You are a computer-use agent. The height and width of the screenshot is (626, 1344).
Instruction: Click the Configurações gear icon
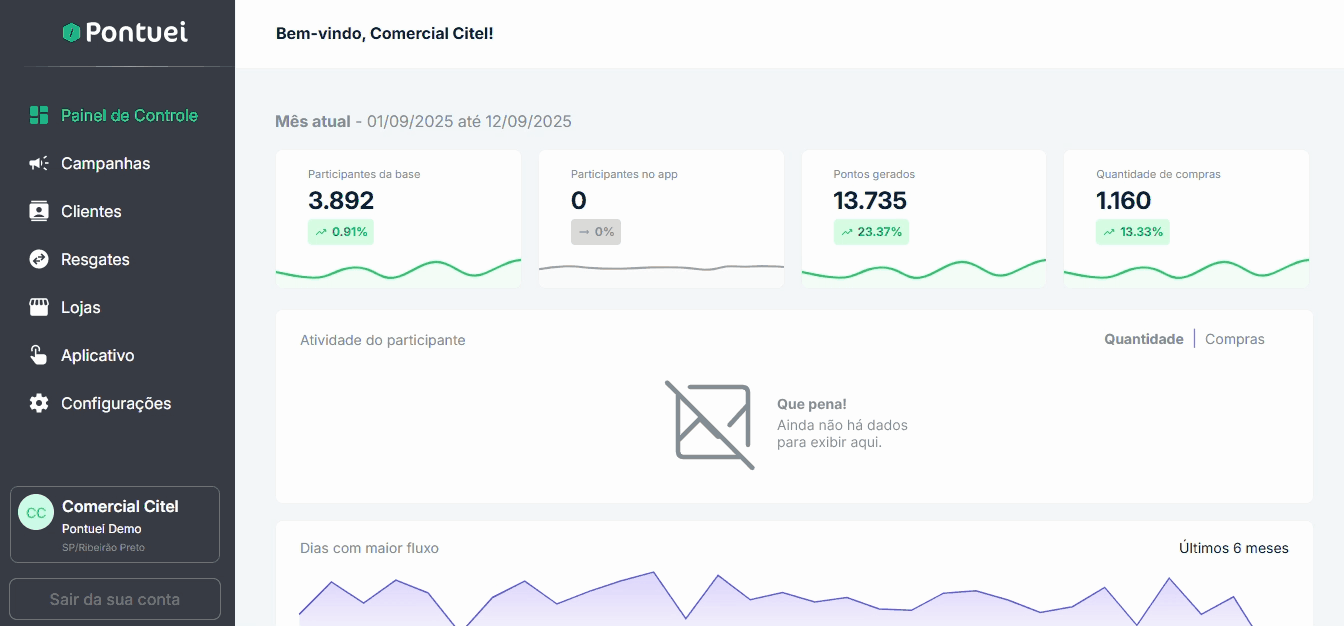point(39,403)
